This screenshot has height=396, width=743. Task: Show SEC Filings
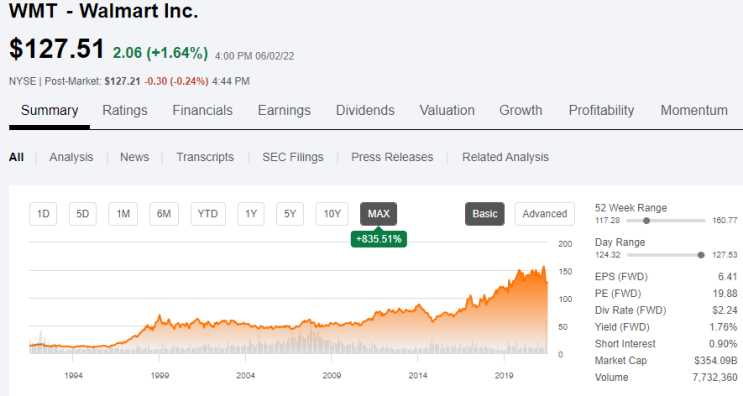click(x=292, y=157)
